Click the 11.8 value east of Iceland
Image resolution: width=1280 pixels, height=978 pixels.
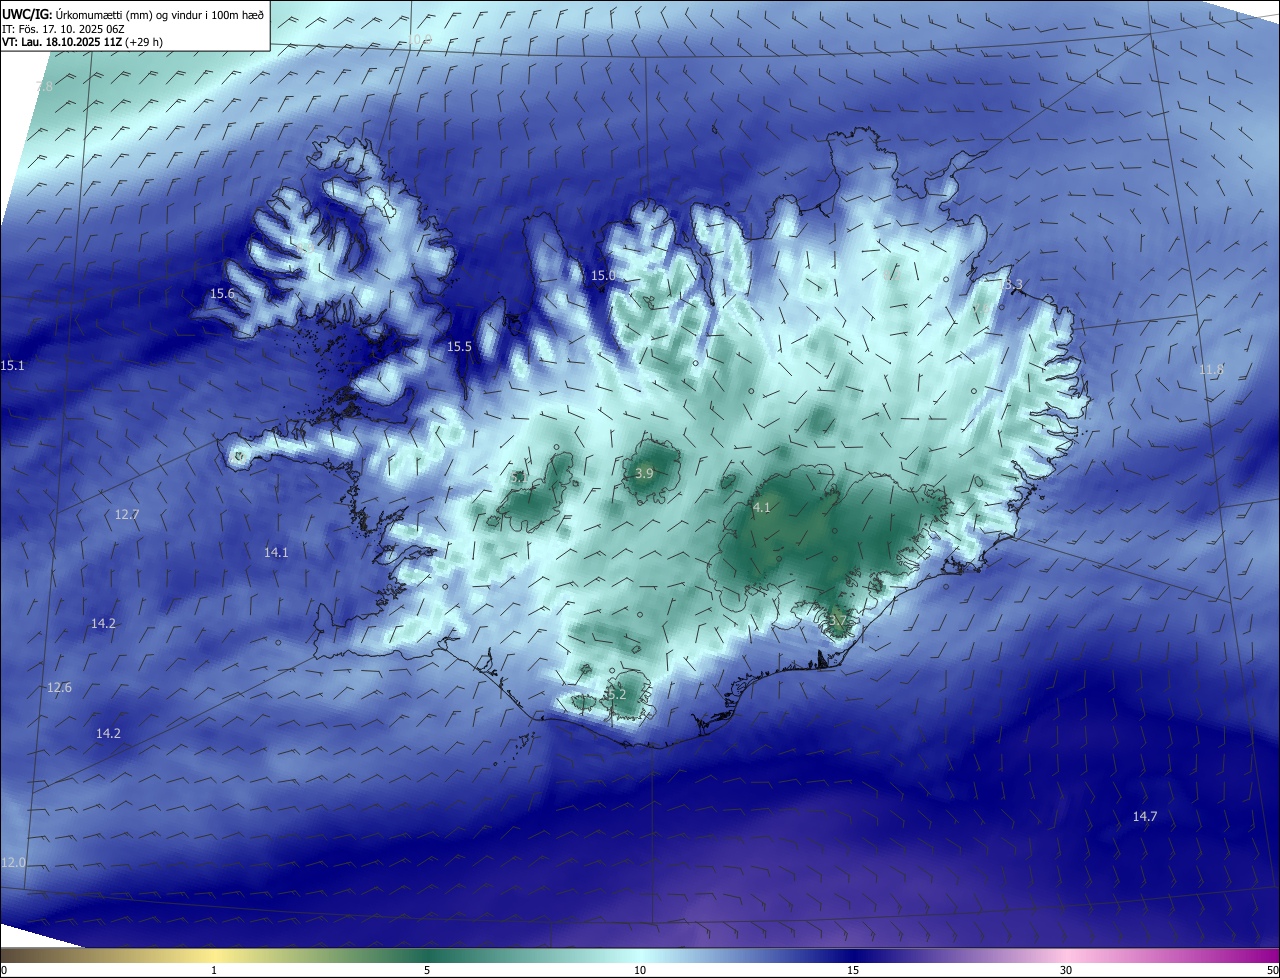(x=1211, y=370)
